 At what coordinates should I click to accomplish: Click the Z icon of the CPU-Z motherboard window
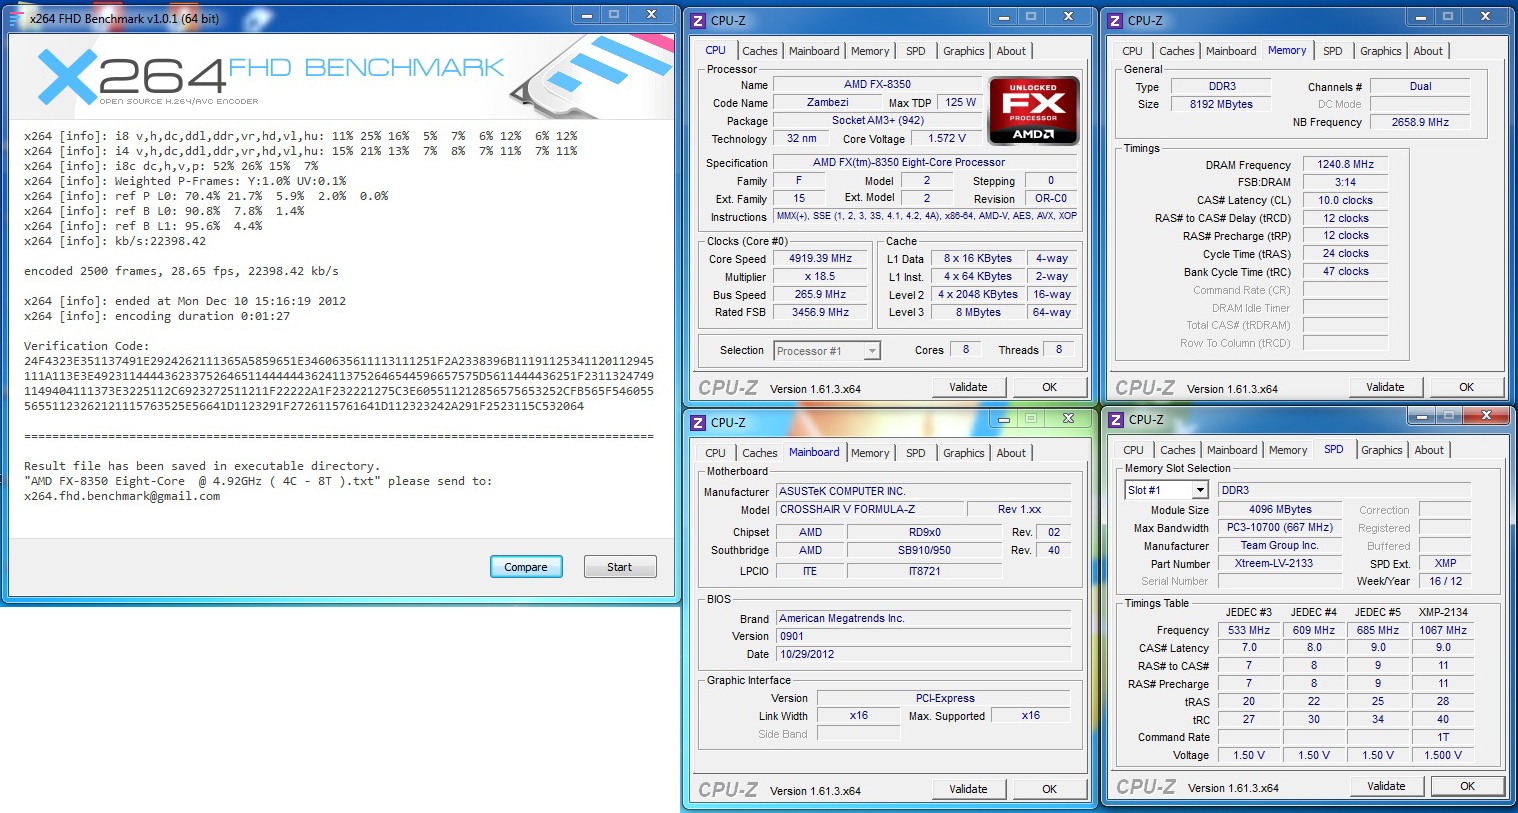point(698,422)
